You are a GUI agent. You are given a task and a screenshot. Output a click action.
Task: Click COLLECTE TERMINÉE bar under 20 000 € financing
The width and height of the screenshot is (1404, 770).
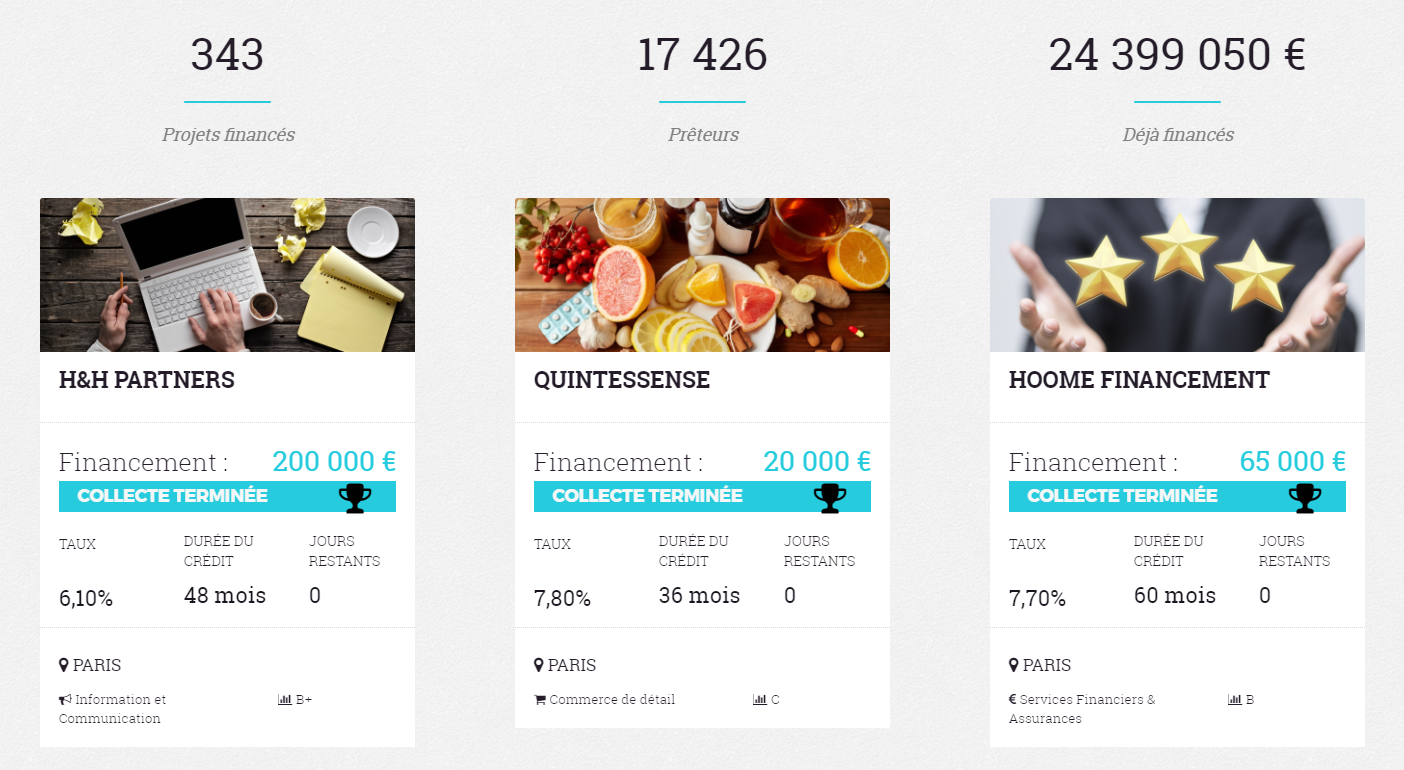pos(702,496)
